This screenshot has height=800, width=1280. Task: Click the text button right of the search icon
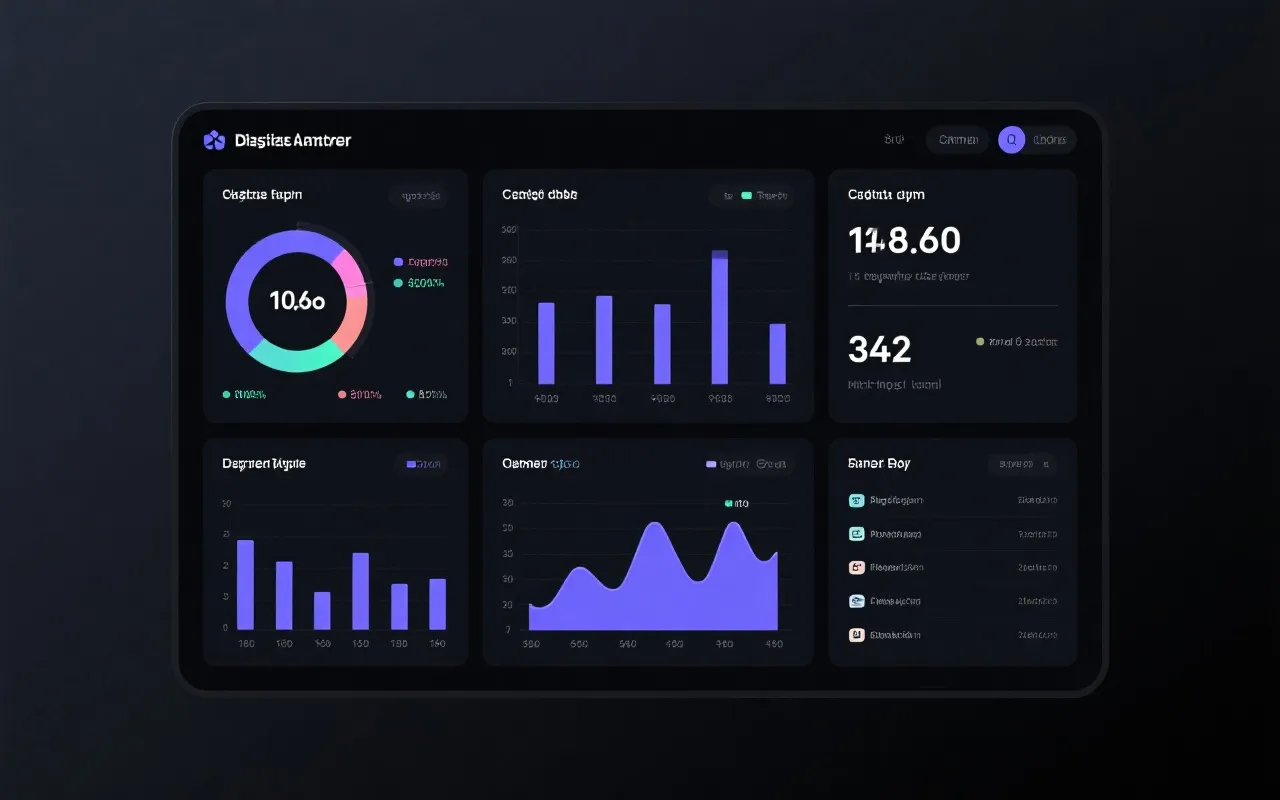(x=1050, y=140)
